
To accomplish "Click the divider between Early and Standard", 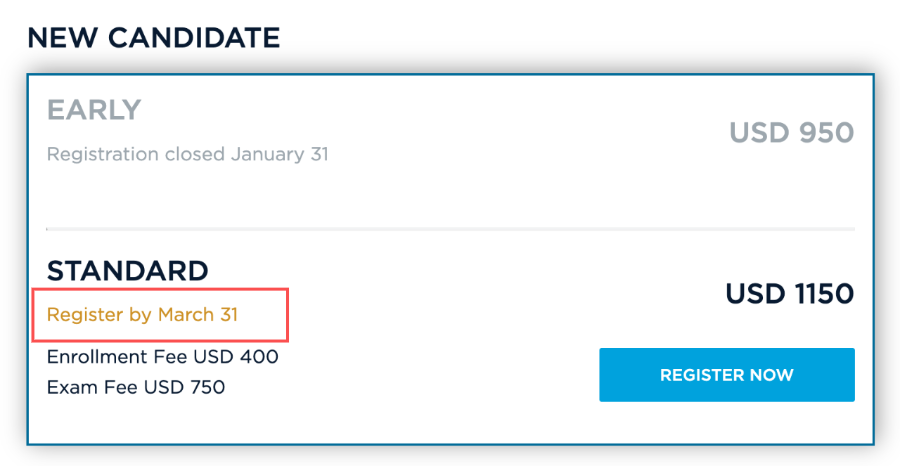I will tap(450, 229).
